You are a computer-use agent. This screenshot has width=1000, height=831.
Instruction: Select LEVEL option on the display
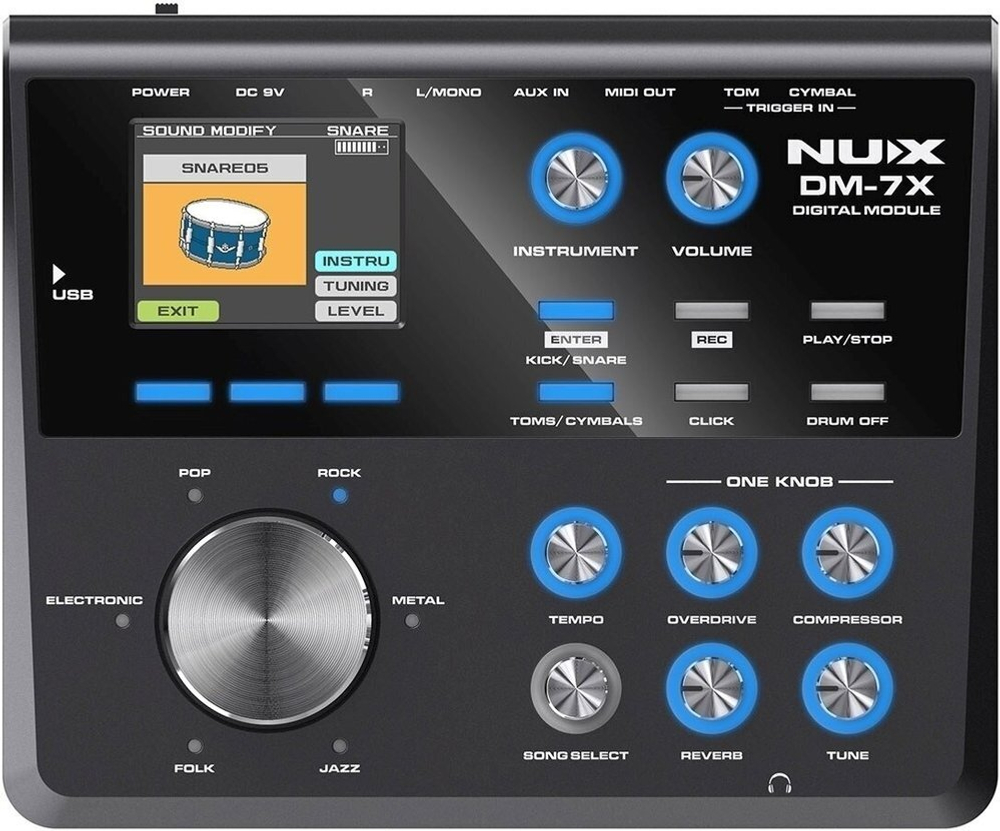pyautogui.click(x=356, y=311)
